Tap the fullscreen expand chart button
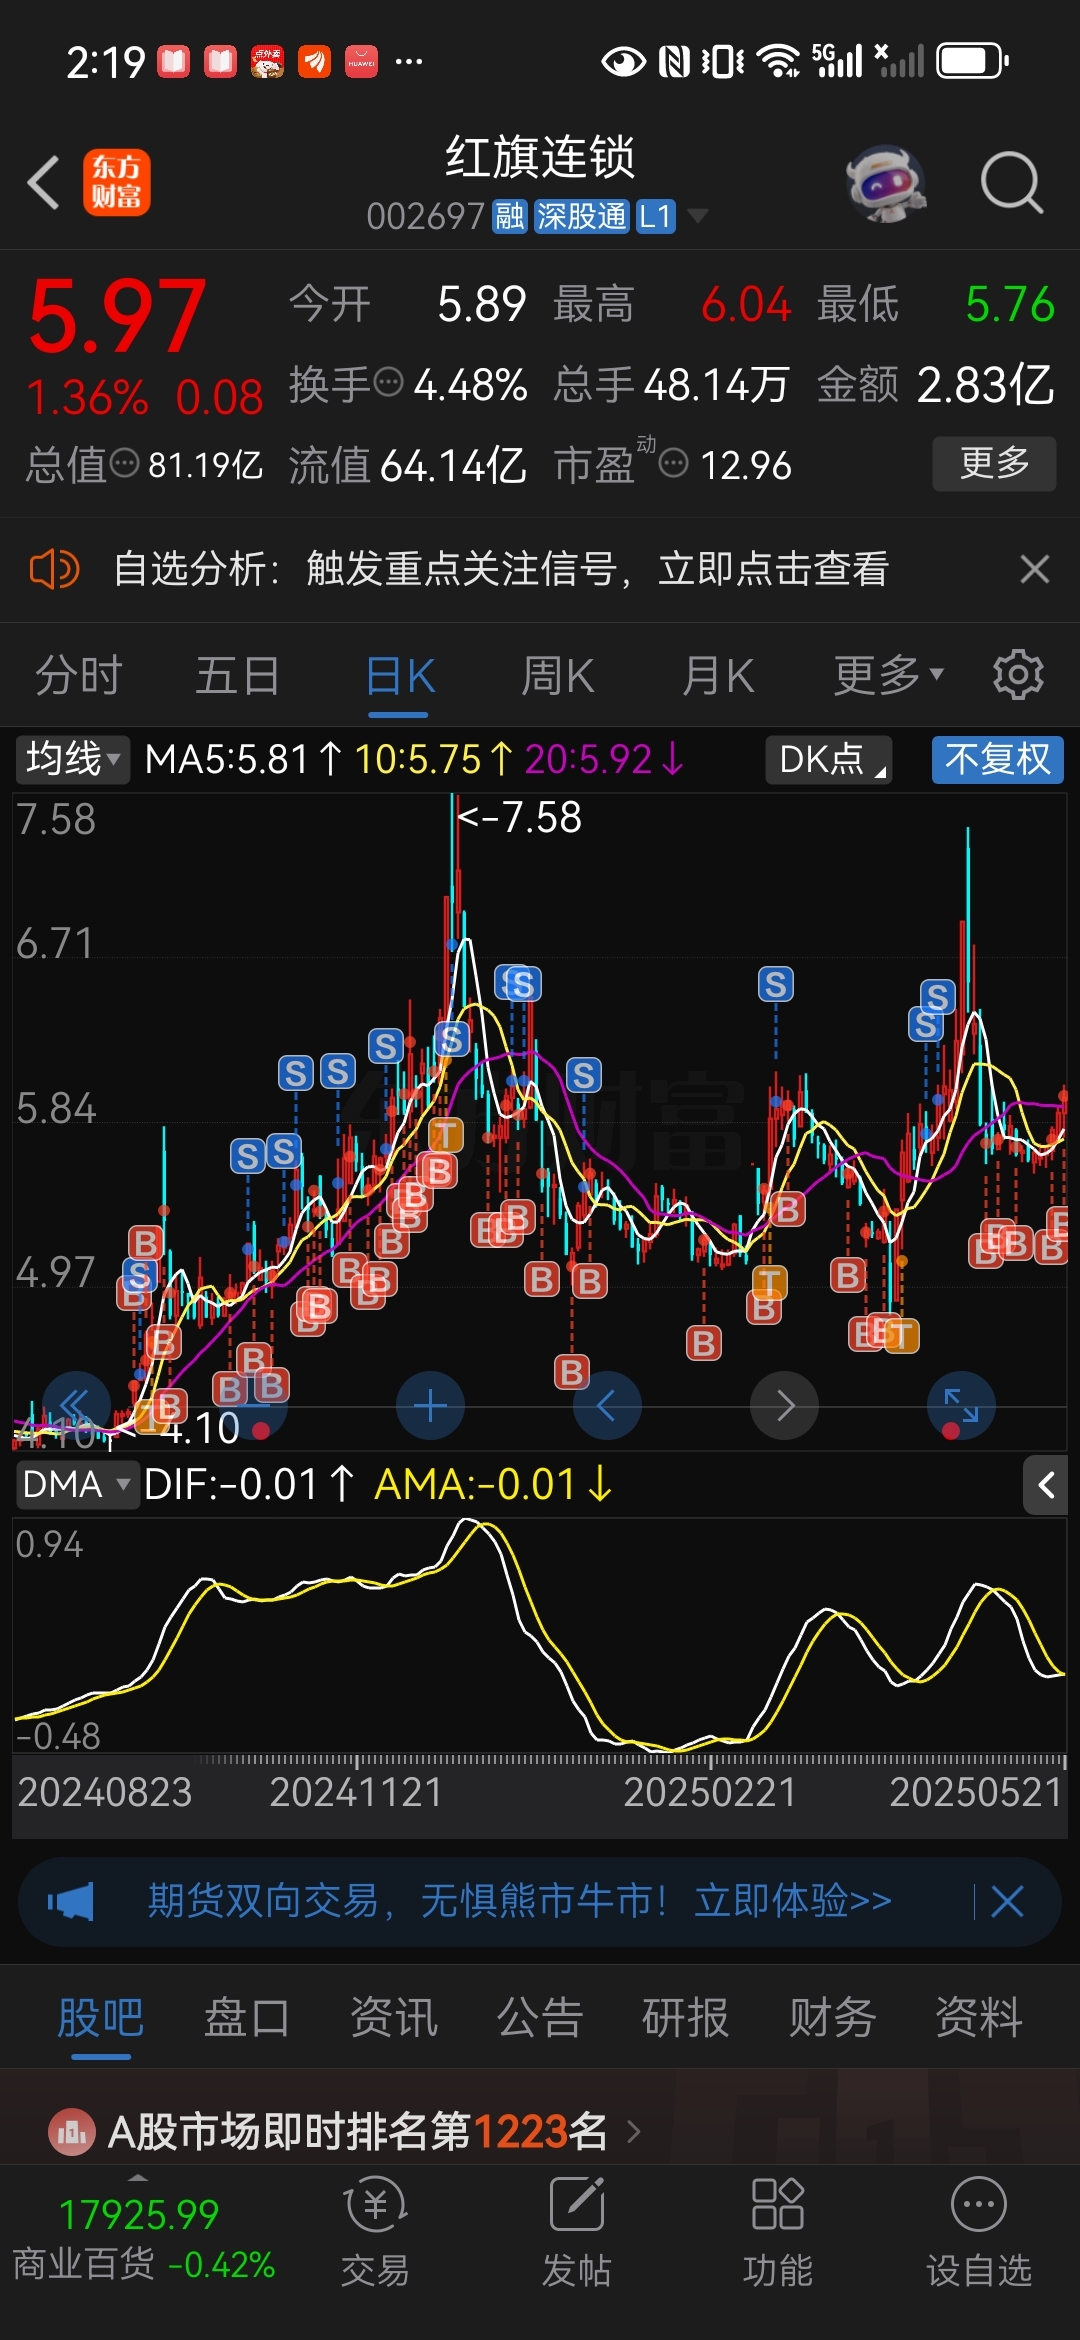1080x2340 pixels. click(961, 1406)
